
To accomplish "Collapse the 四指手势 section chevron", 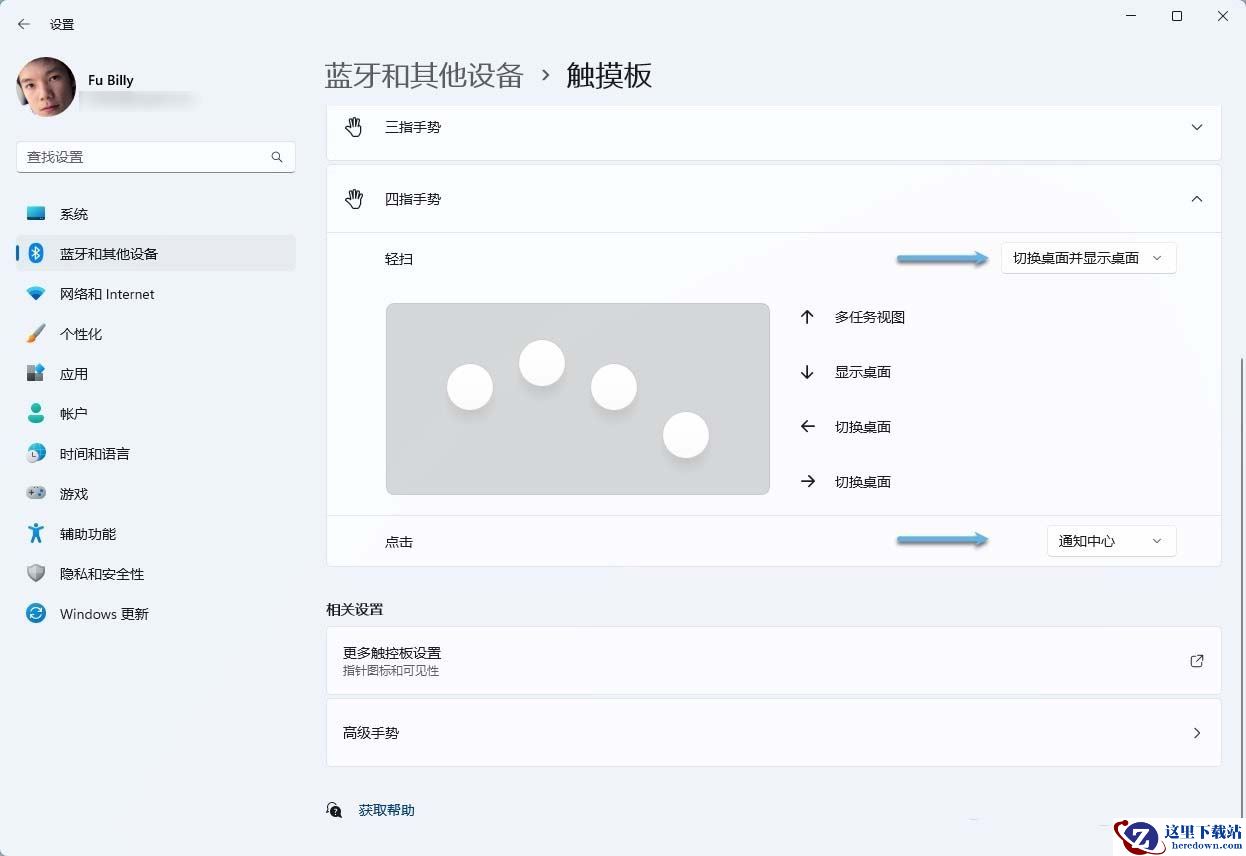I will (1197, 199).
